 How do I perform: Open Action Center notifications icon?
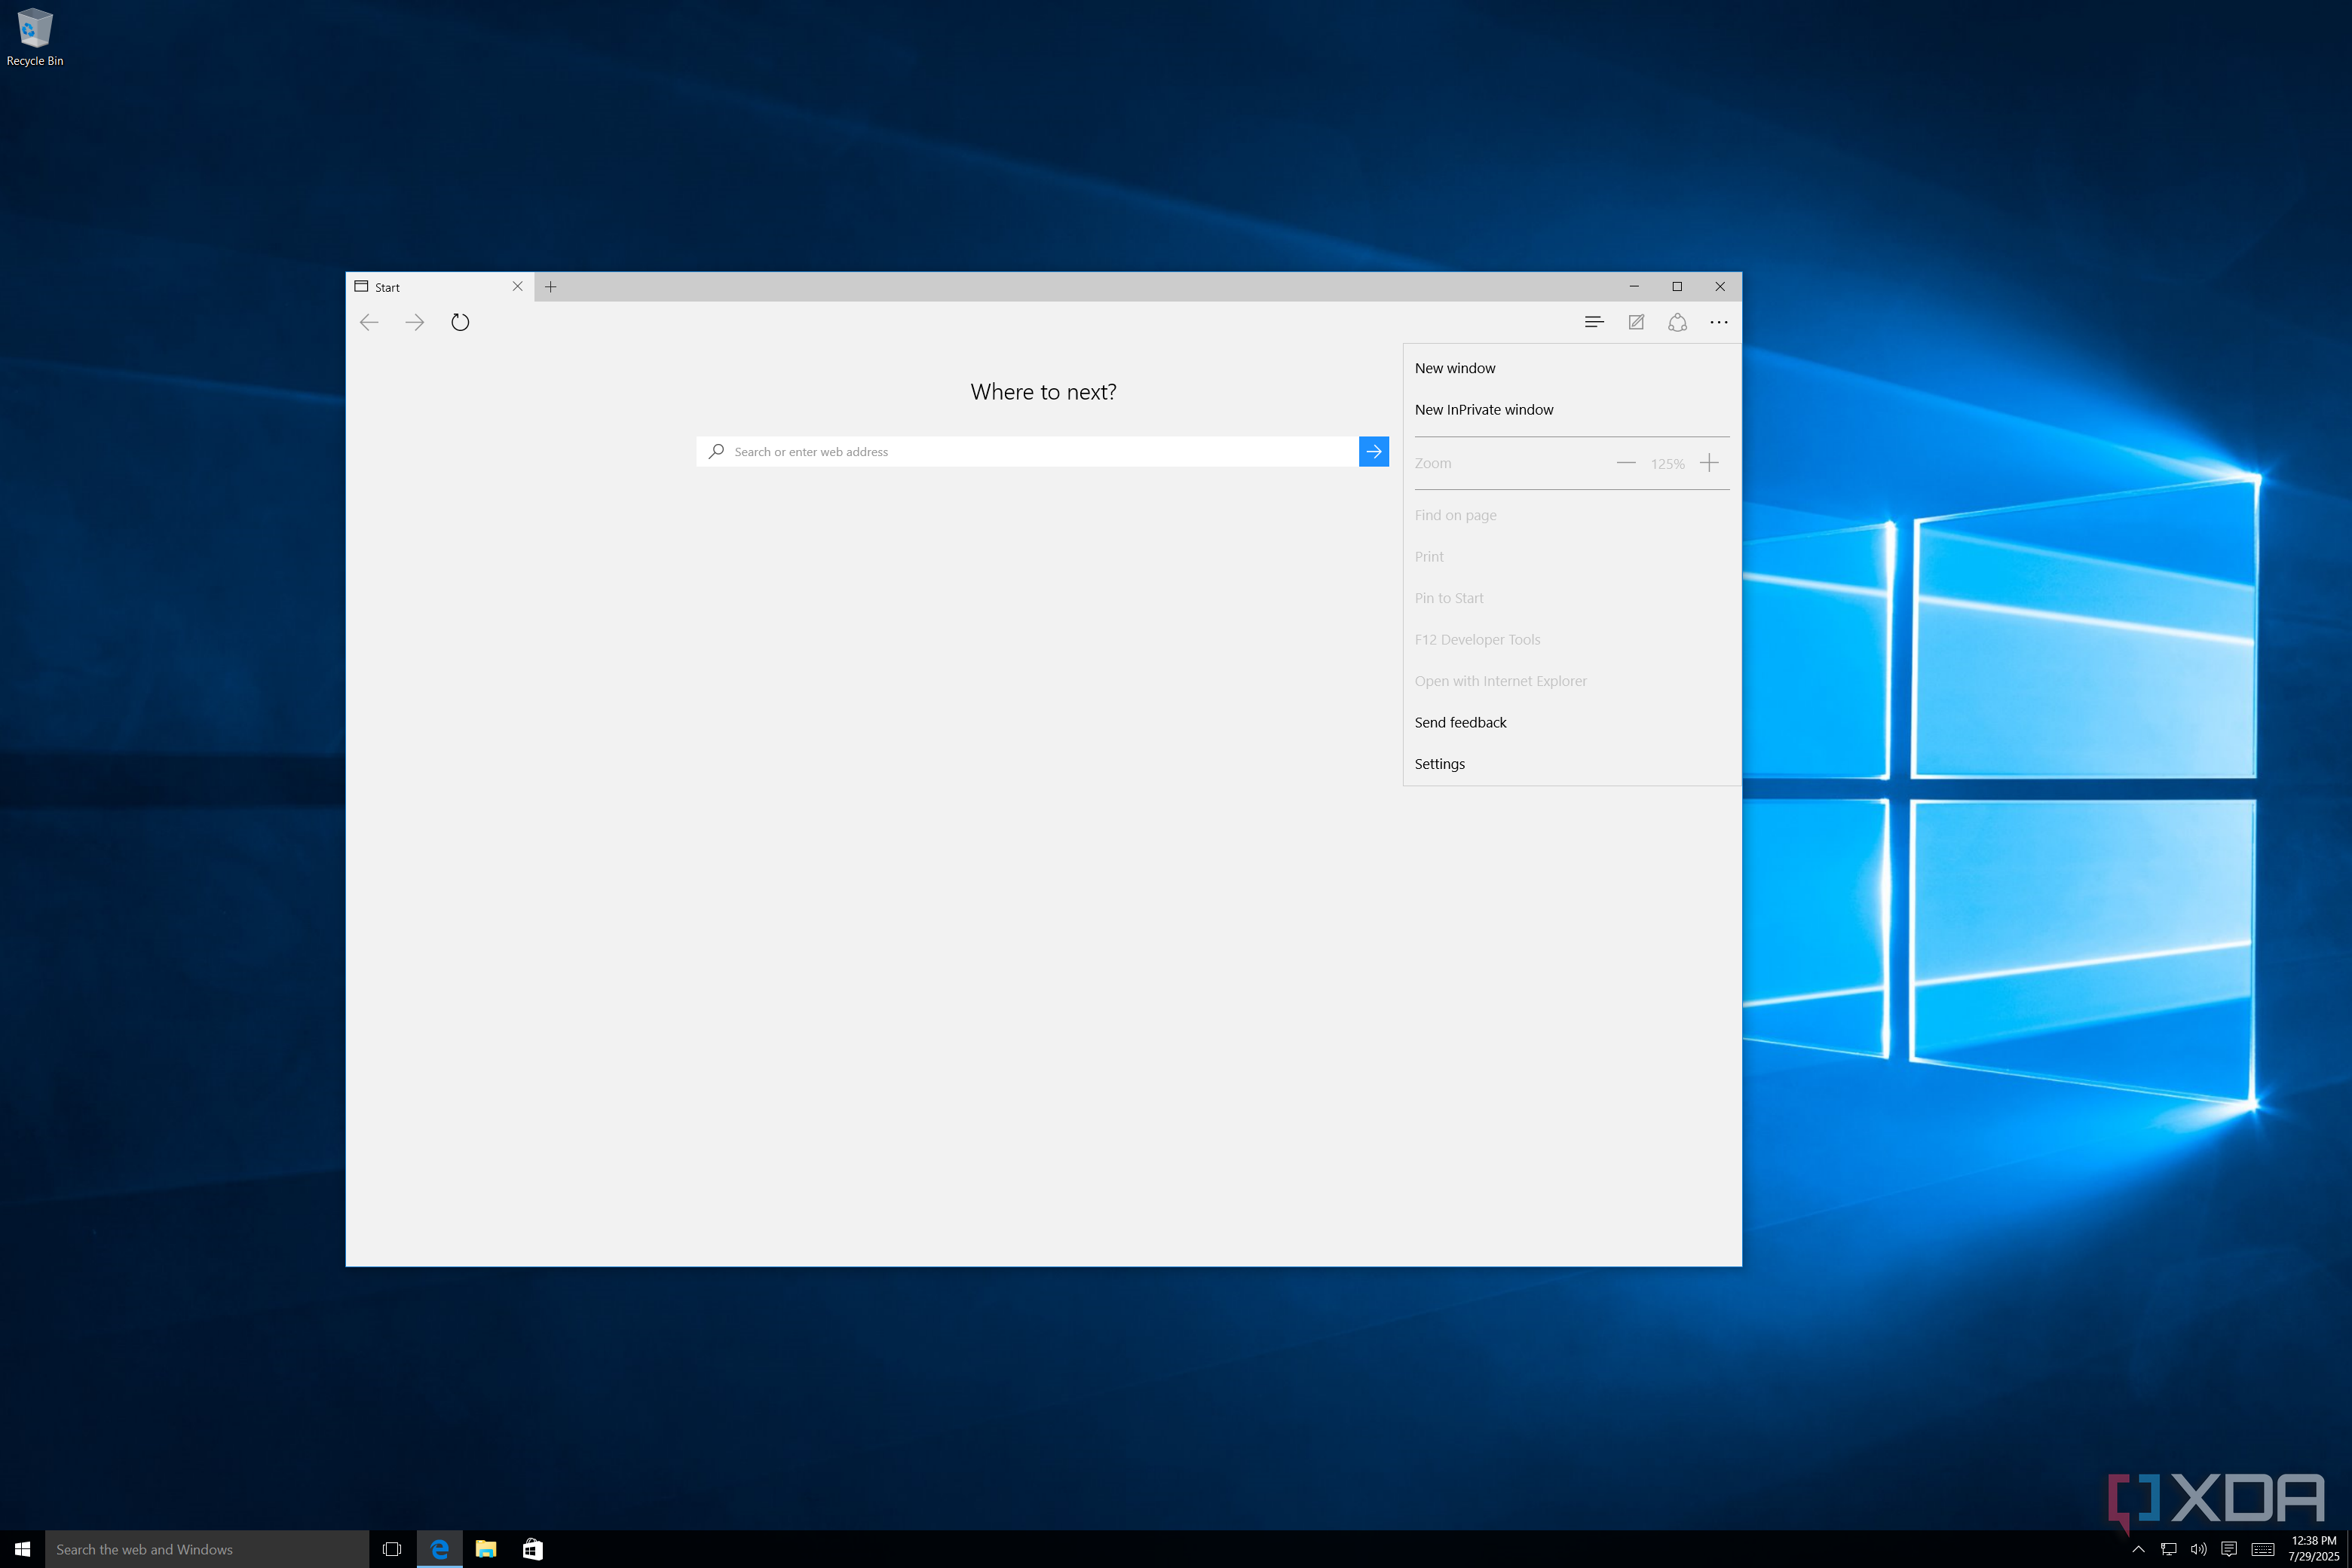[2229, 1550]
